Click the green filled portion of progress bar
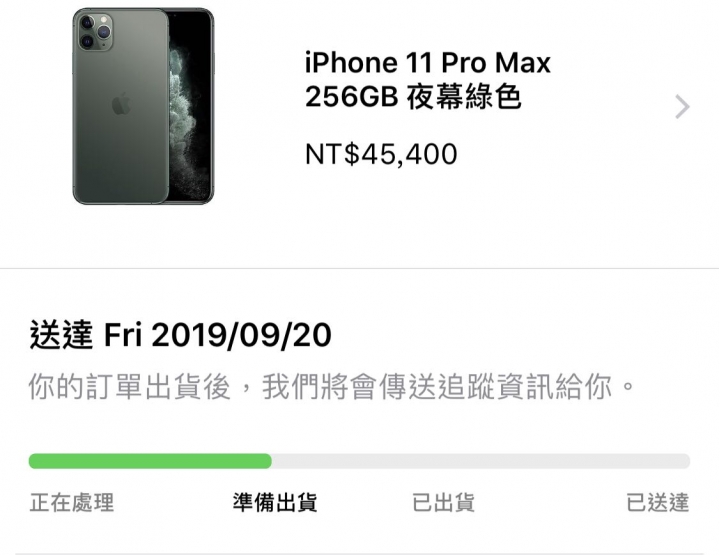 tap(150, 461)
